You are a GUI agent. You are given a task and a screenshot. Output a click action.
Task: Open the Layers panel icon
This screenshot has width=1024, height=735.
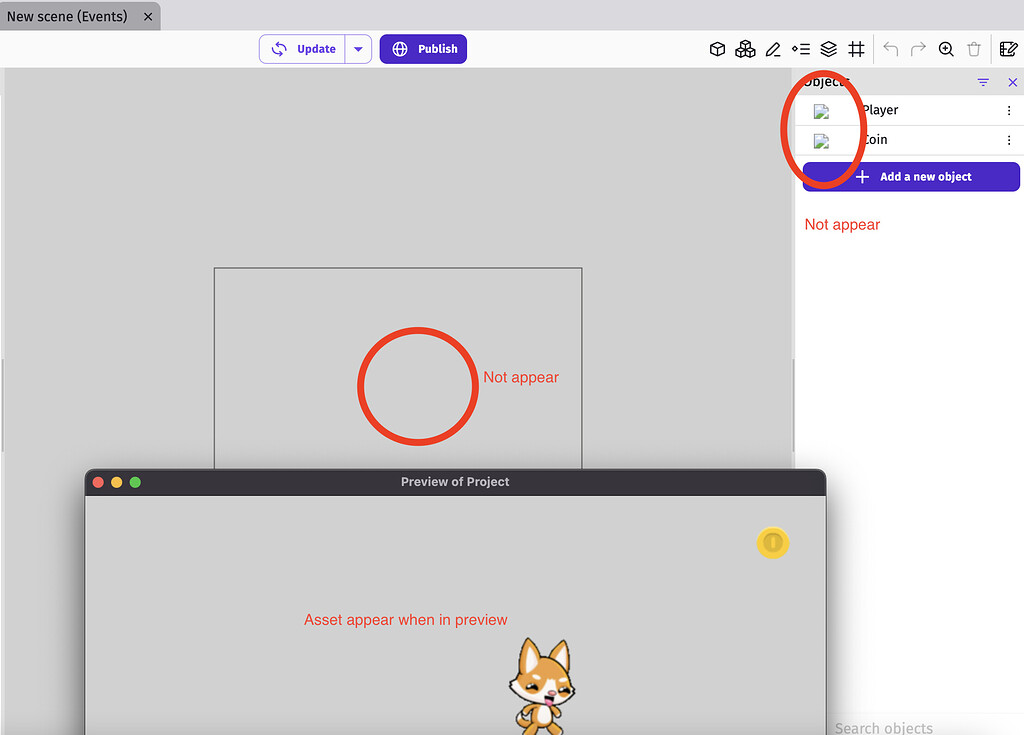click(x=828, y=48)
